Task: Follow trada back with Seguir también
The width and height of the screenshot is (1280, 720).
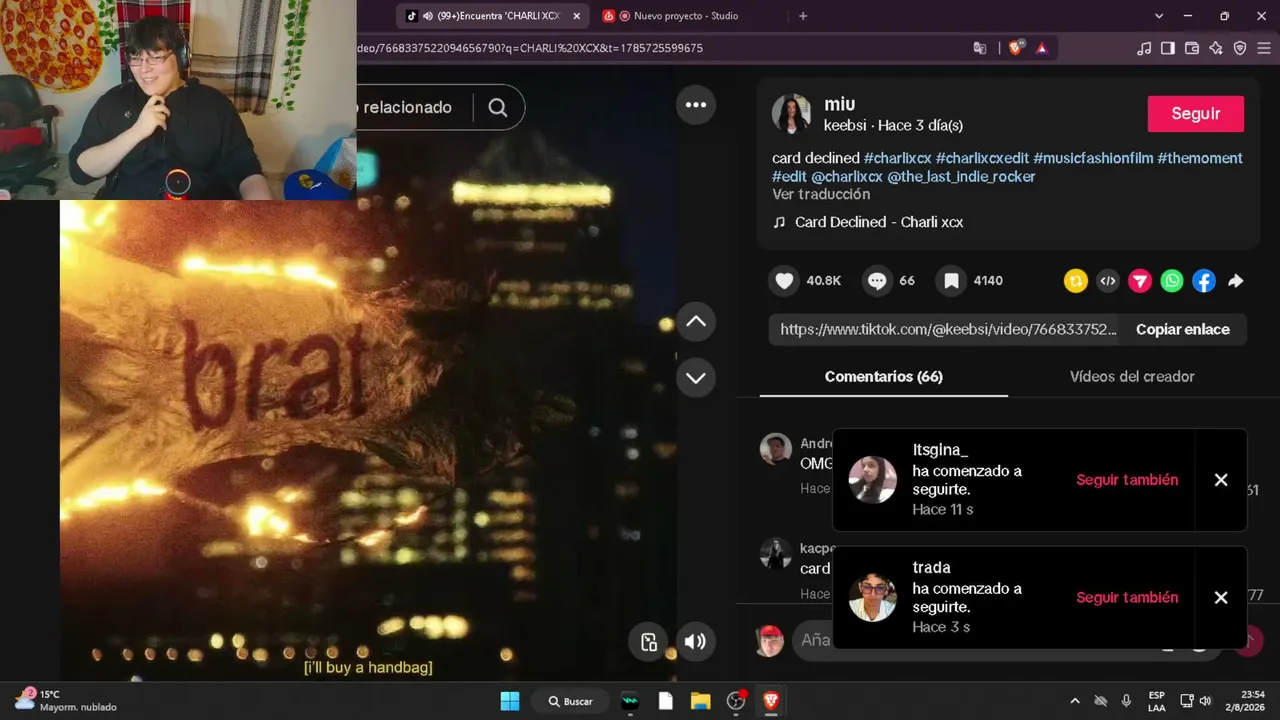Action: [x=1127, y=598]
